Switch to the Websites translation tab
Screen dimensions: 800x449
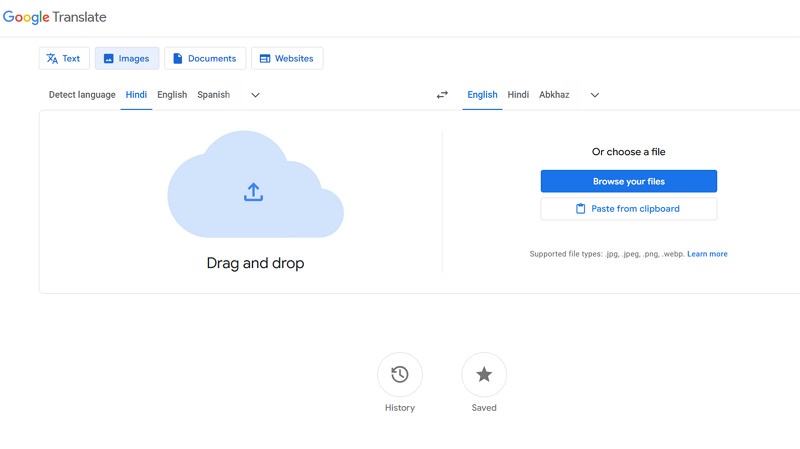[x=287, y=58]
